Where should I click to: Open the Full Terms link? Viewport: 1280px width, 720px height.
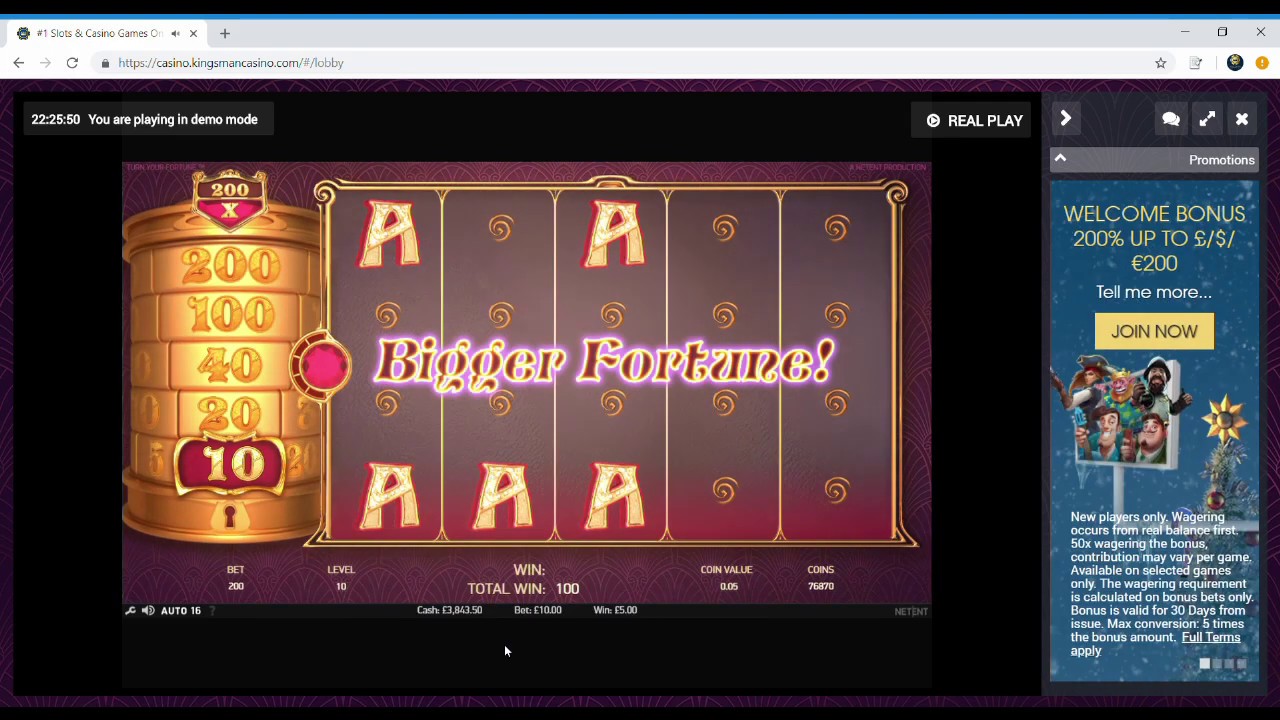(x=1210, y=637)
